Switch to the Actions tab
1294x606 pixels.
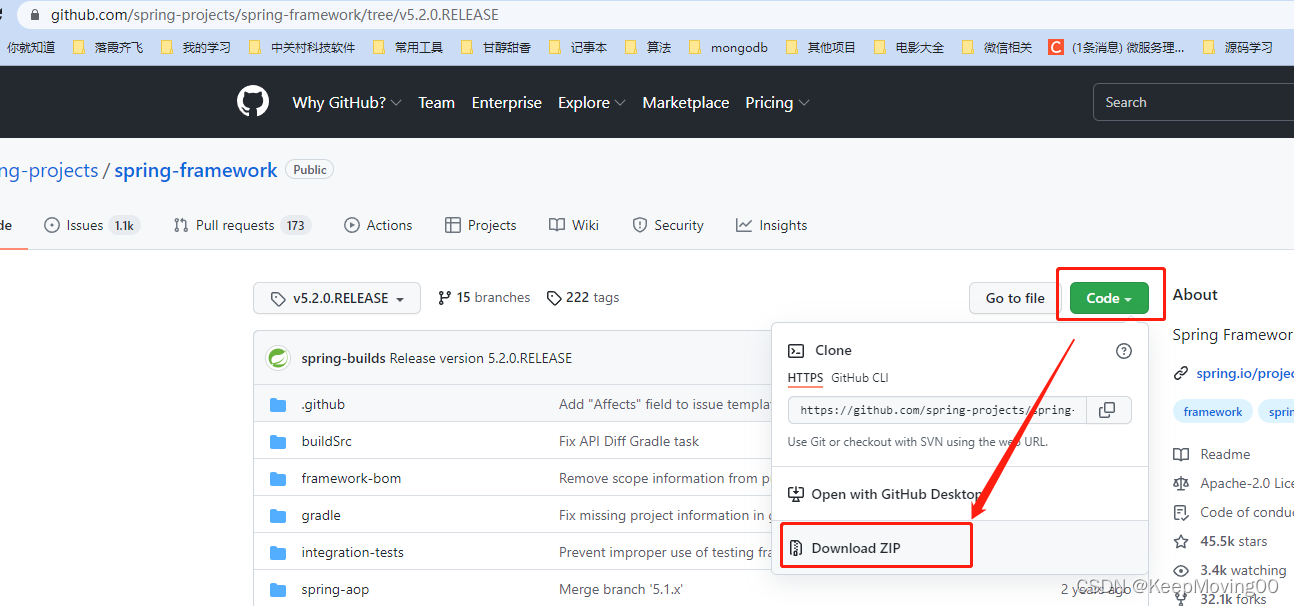click(x=378, y=225)
